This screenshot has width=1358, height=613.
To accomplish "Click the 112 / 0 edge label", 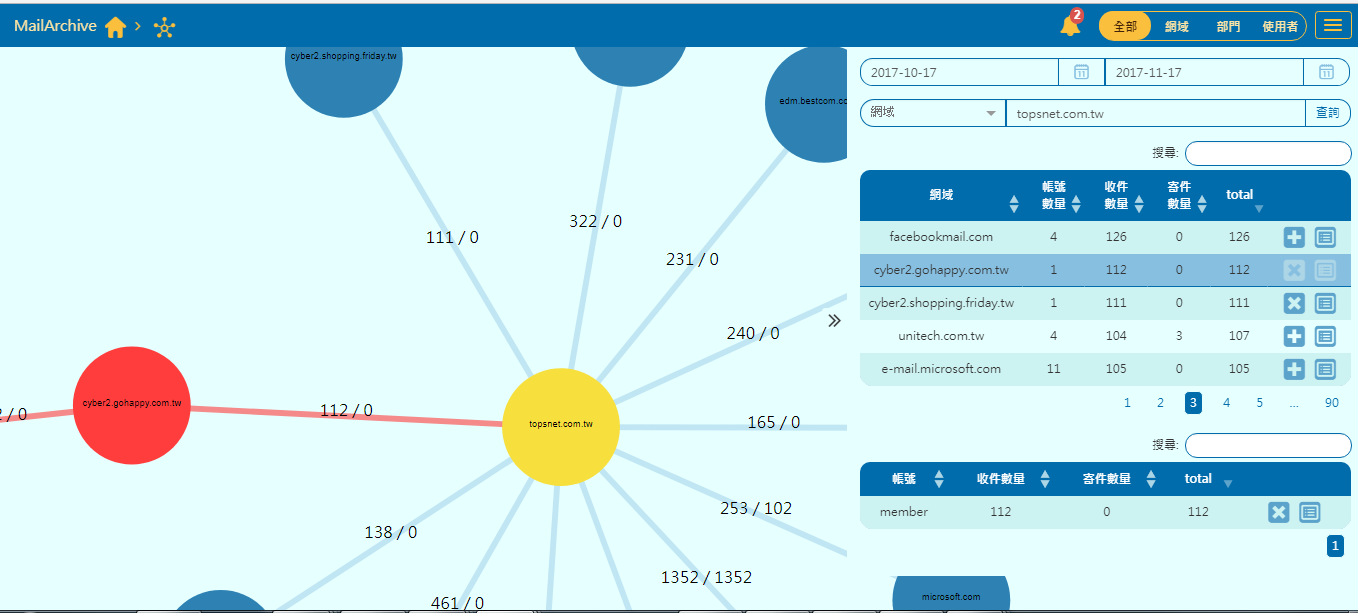I will tap(346, 411).
